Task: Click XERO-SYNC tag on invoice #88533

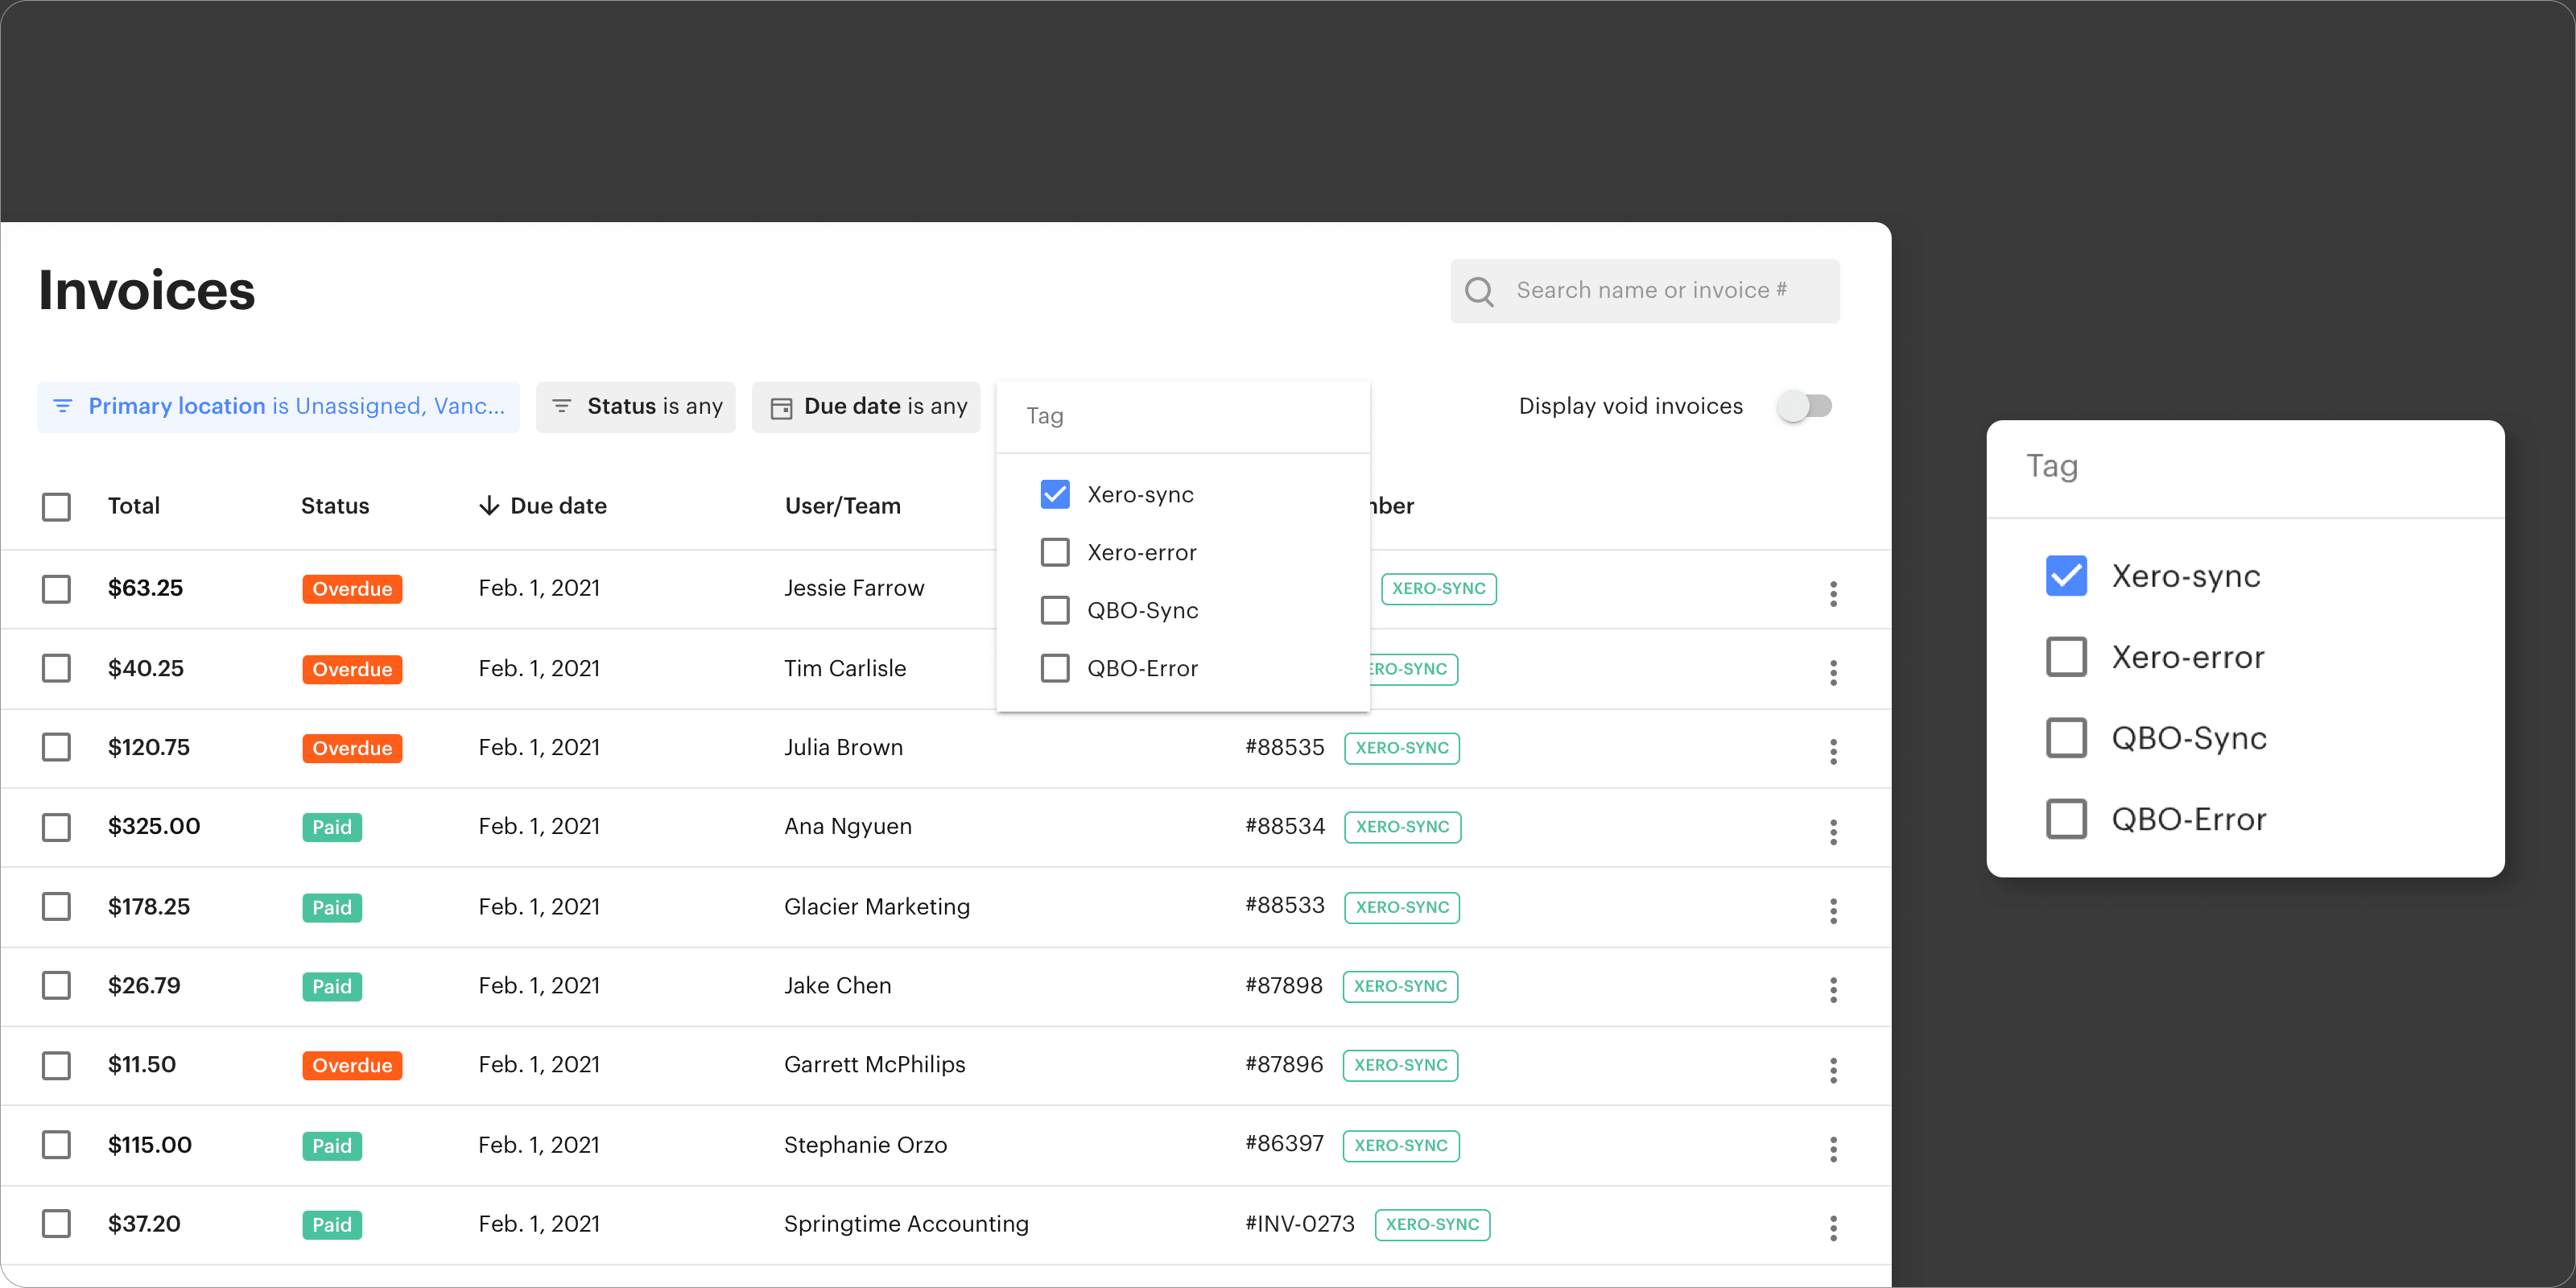Action: coord(1402,907)
